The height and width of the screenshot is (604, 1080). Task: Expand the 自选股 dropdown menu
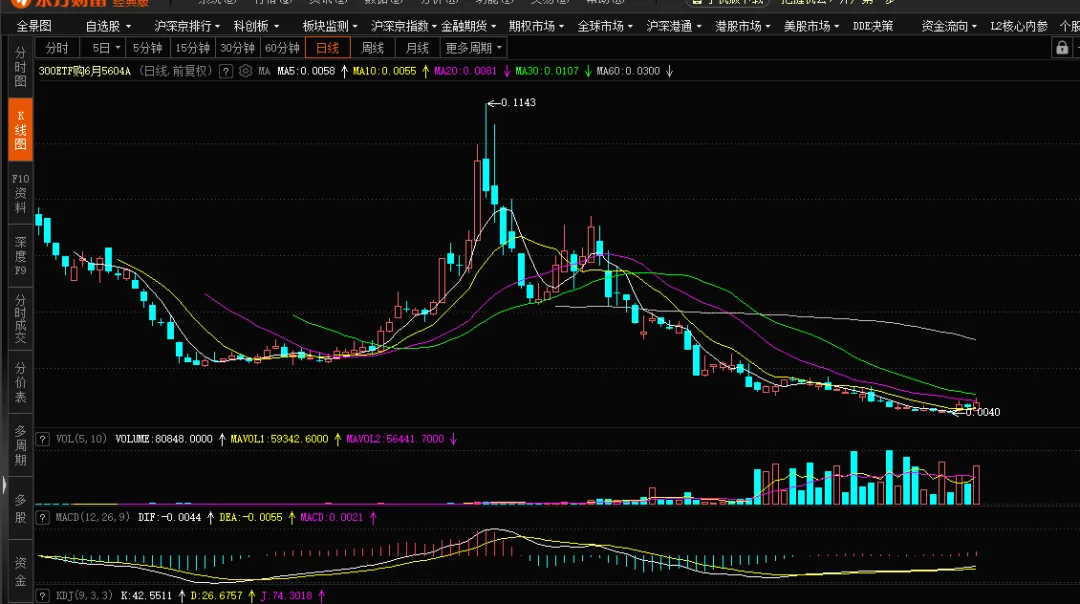108,26
